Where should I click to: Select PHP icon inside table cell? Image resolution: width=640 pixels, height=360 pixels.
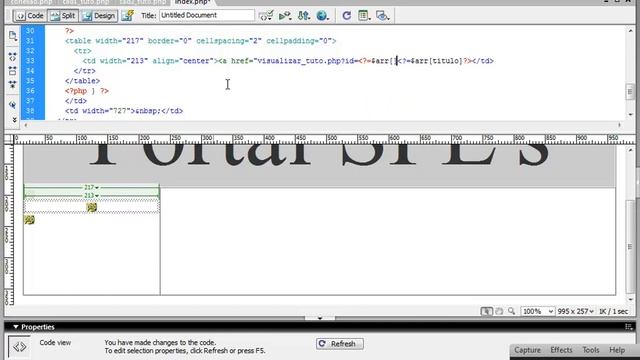[92, 207]
